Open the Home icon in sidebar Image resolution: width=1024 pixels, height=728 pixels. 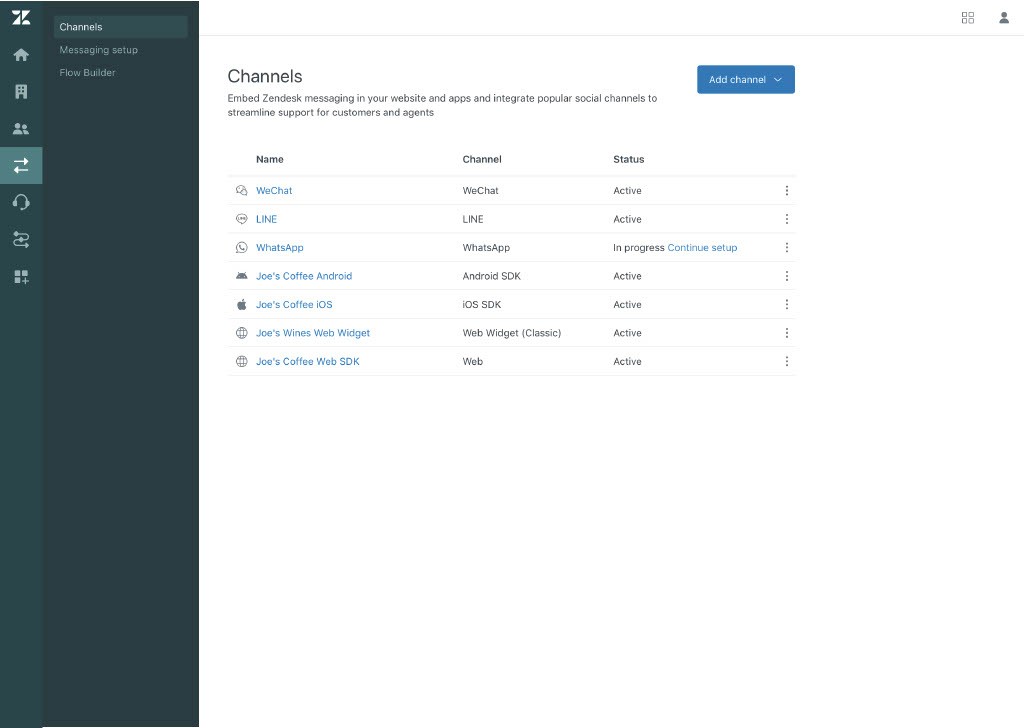[21, 55]
